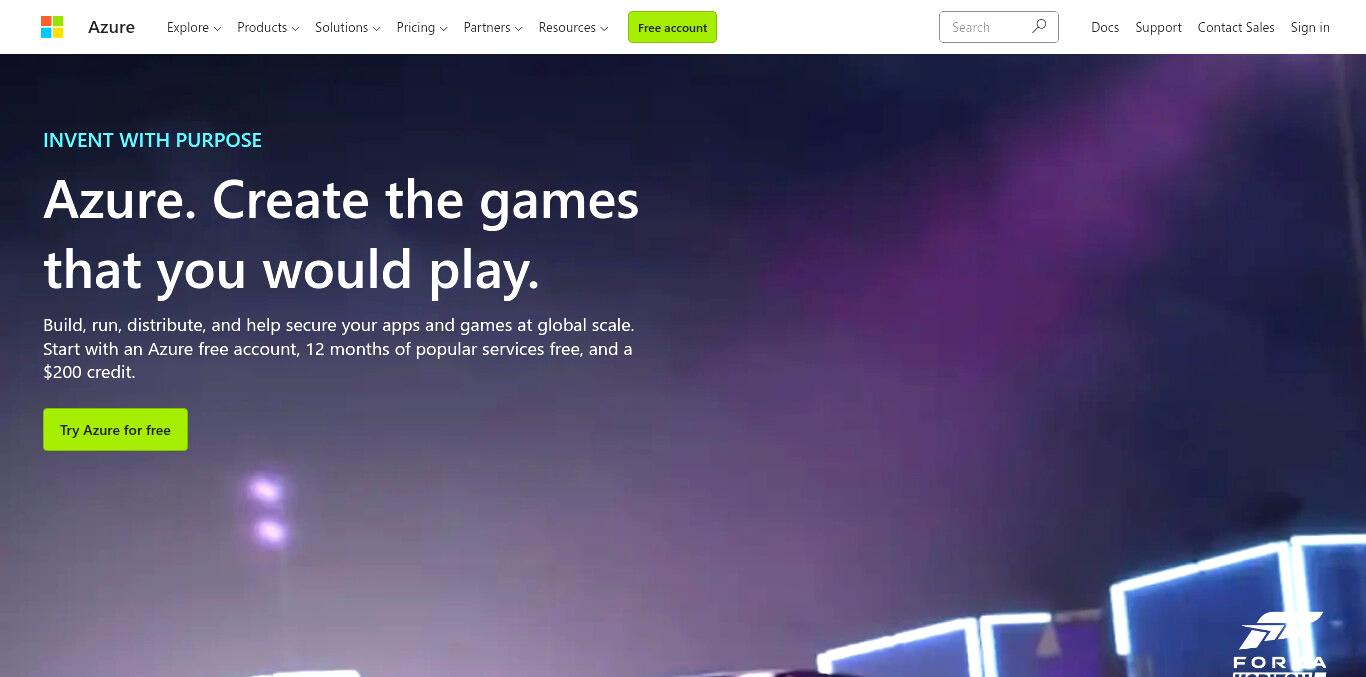The height and width of the screenshot is (677, 1366).
Task: Expand the Explore dropdown menu
Action: click(194, 27)
